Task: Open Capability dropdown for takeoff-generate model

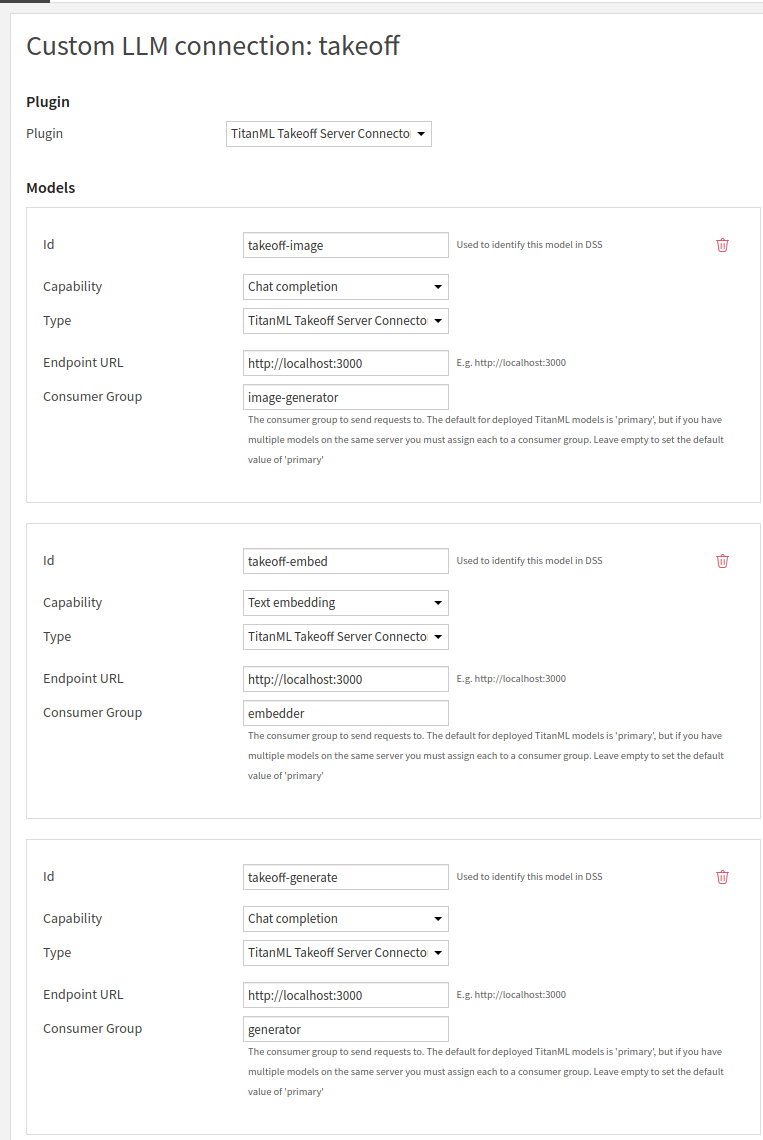Action: 345,919
